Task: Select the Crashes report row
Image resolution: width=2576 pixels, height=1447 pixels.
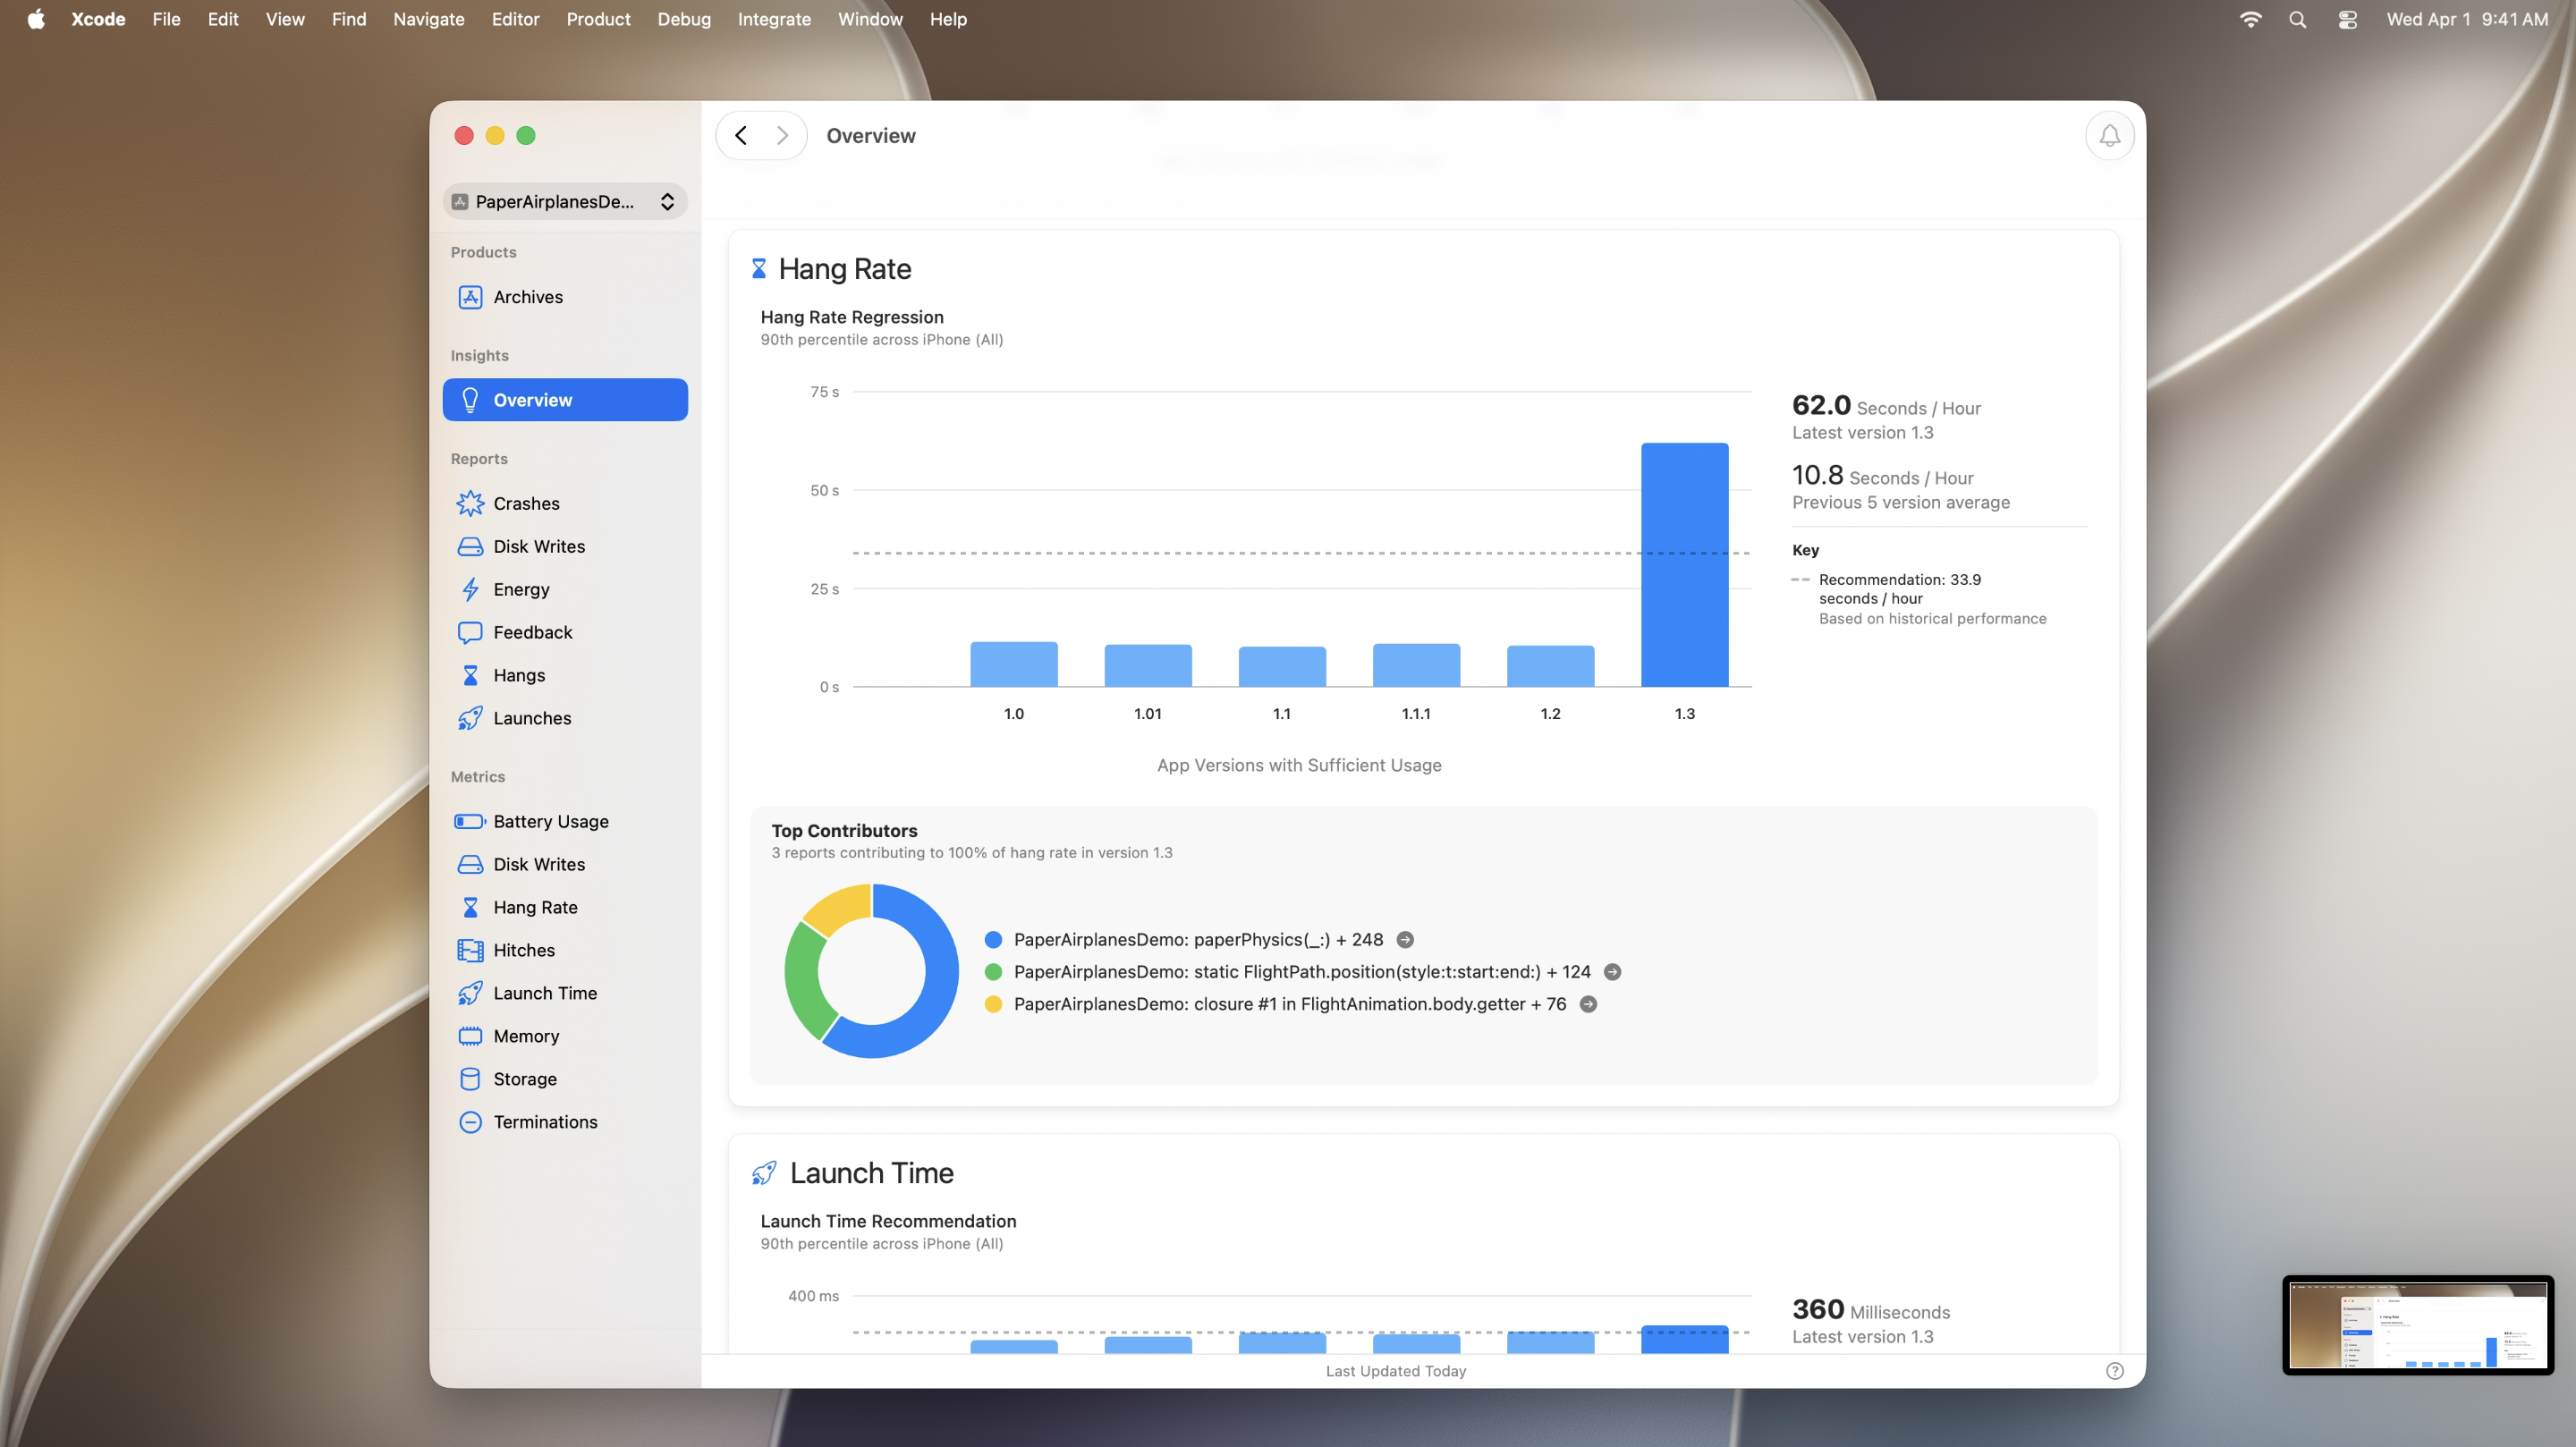Action: click(565, 503)
